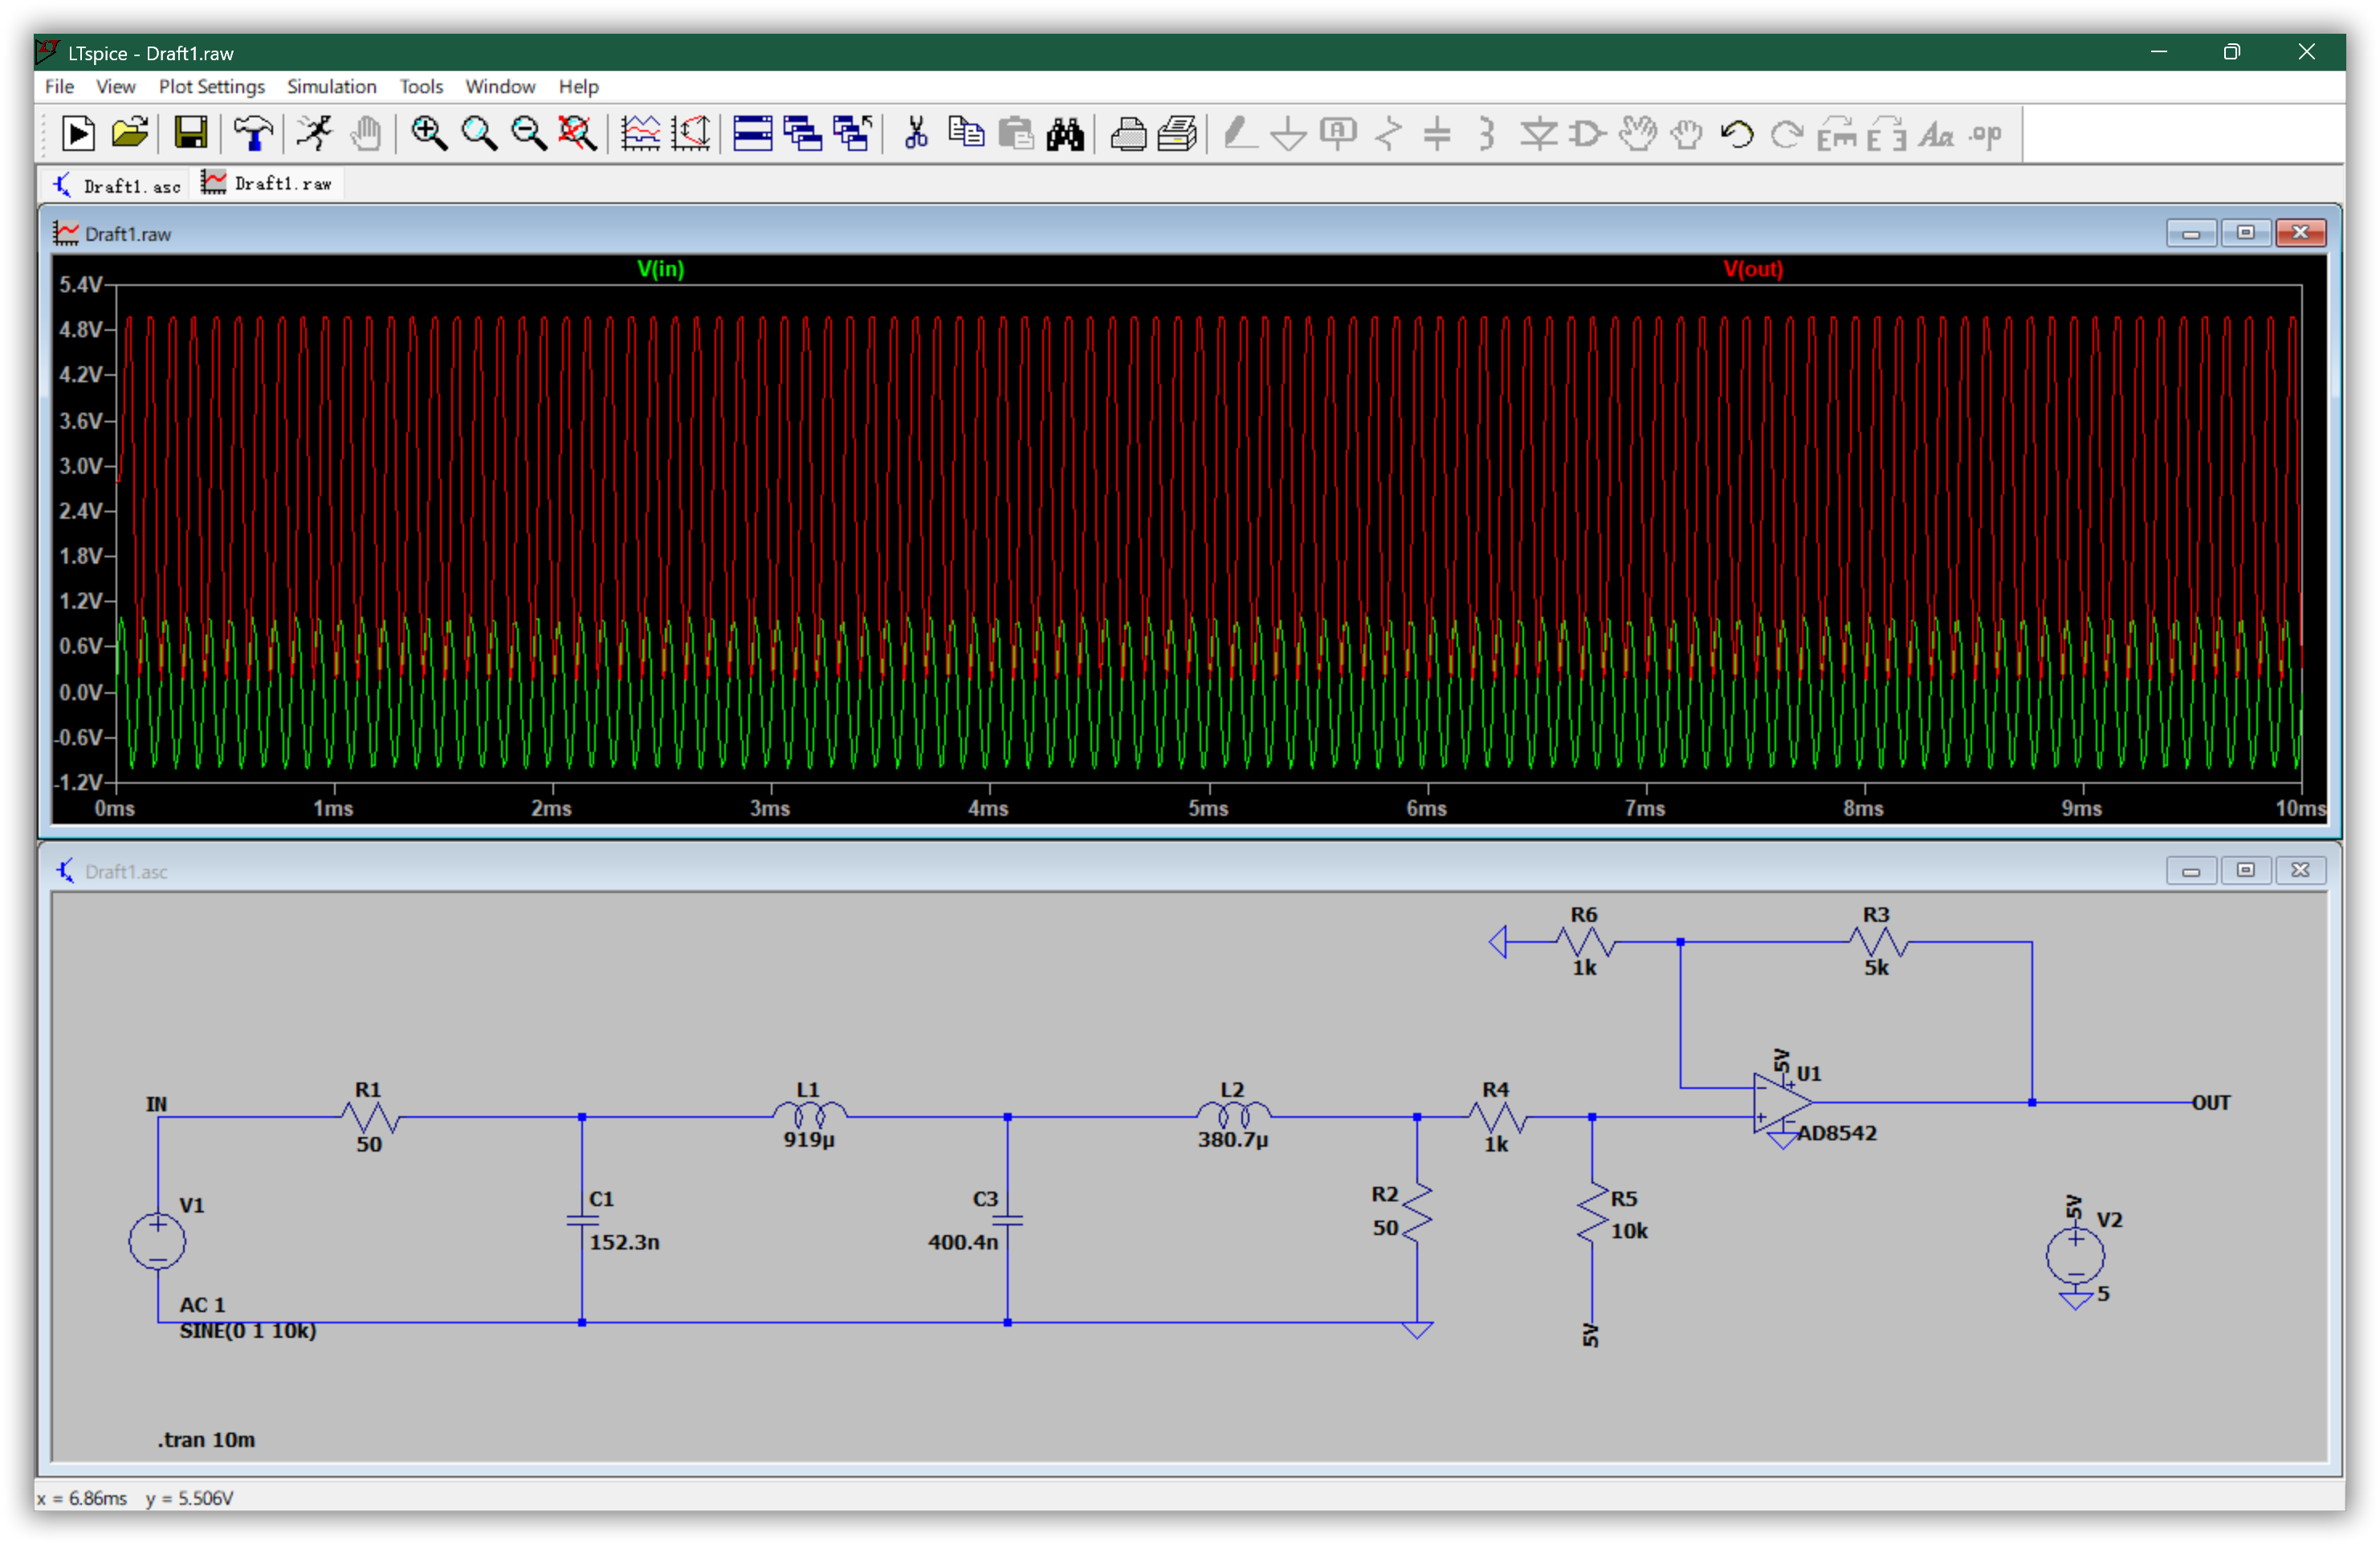The width and height of the screenshot is (2380, 1545).
Task: Open a file with the folder icon
Action: [x=130, y=133]
